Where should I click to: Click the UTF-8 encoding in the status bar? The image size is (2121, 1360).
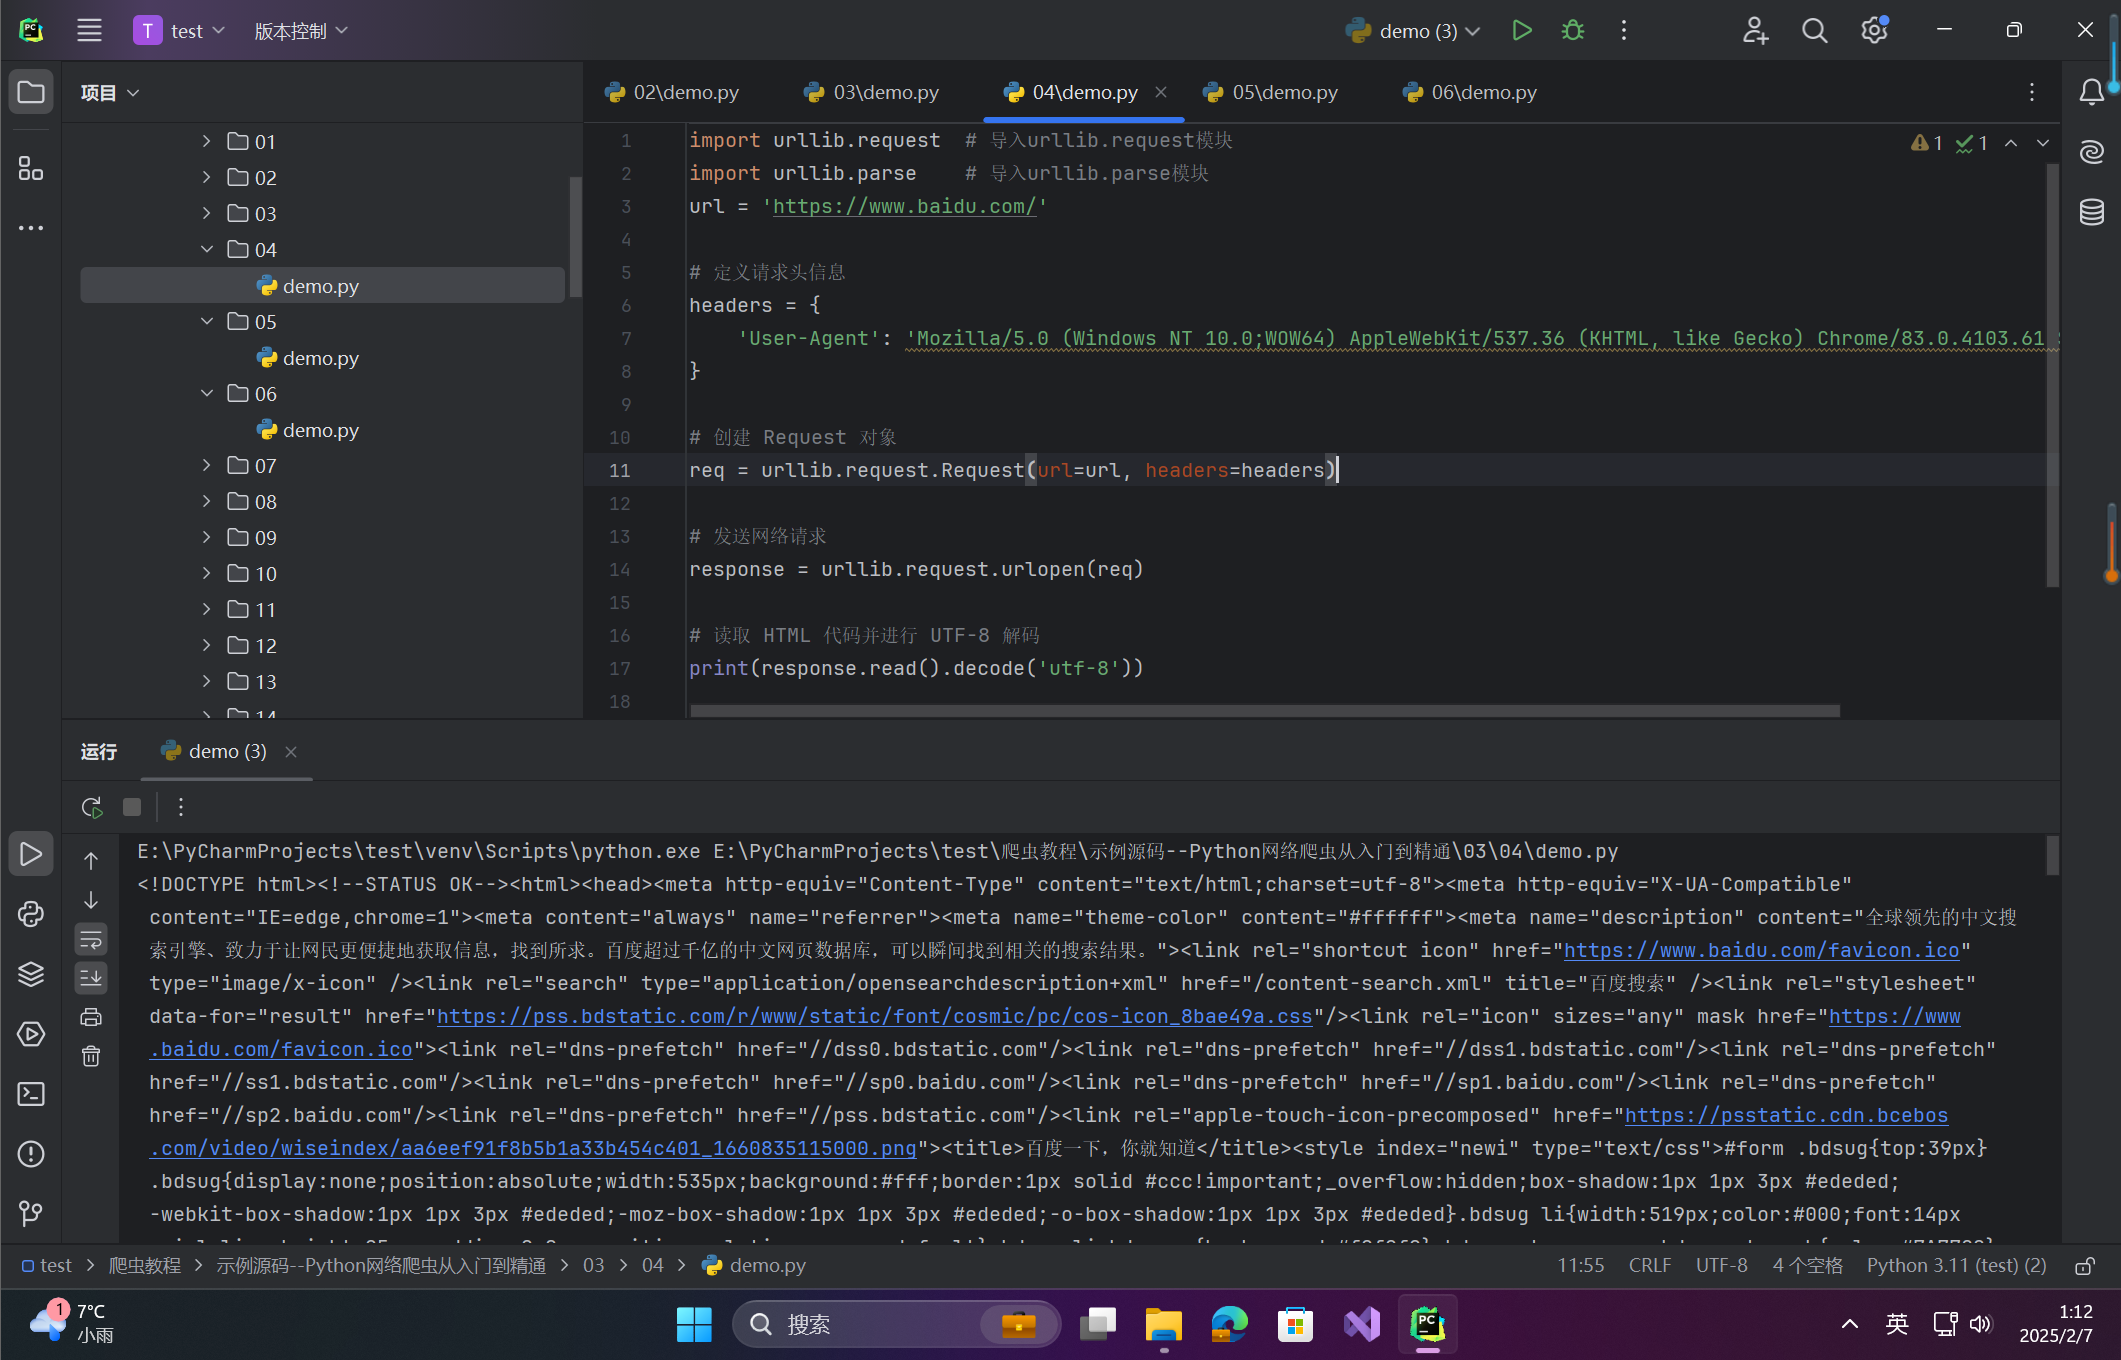click(x=1721, y=1266)
